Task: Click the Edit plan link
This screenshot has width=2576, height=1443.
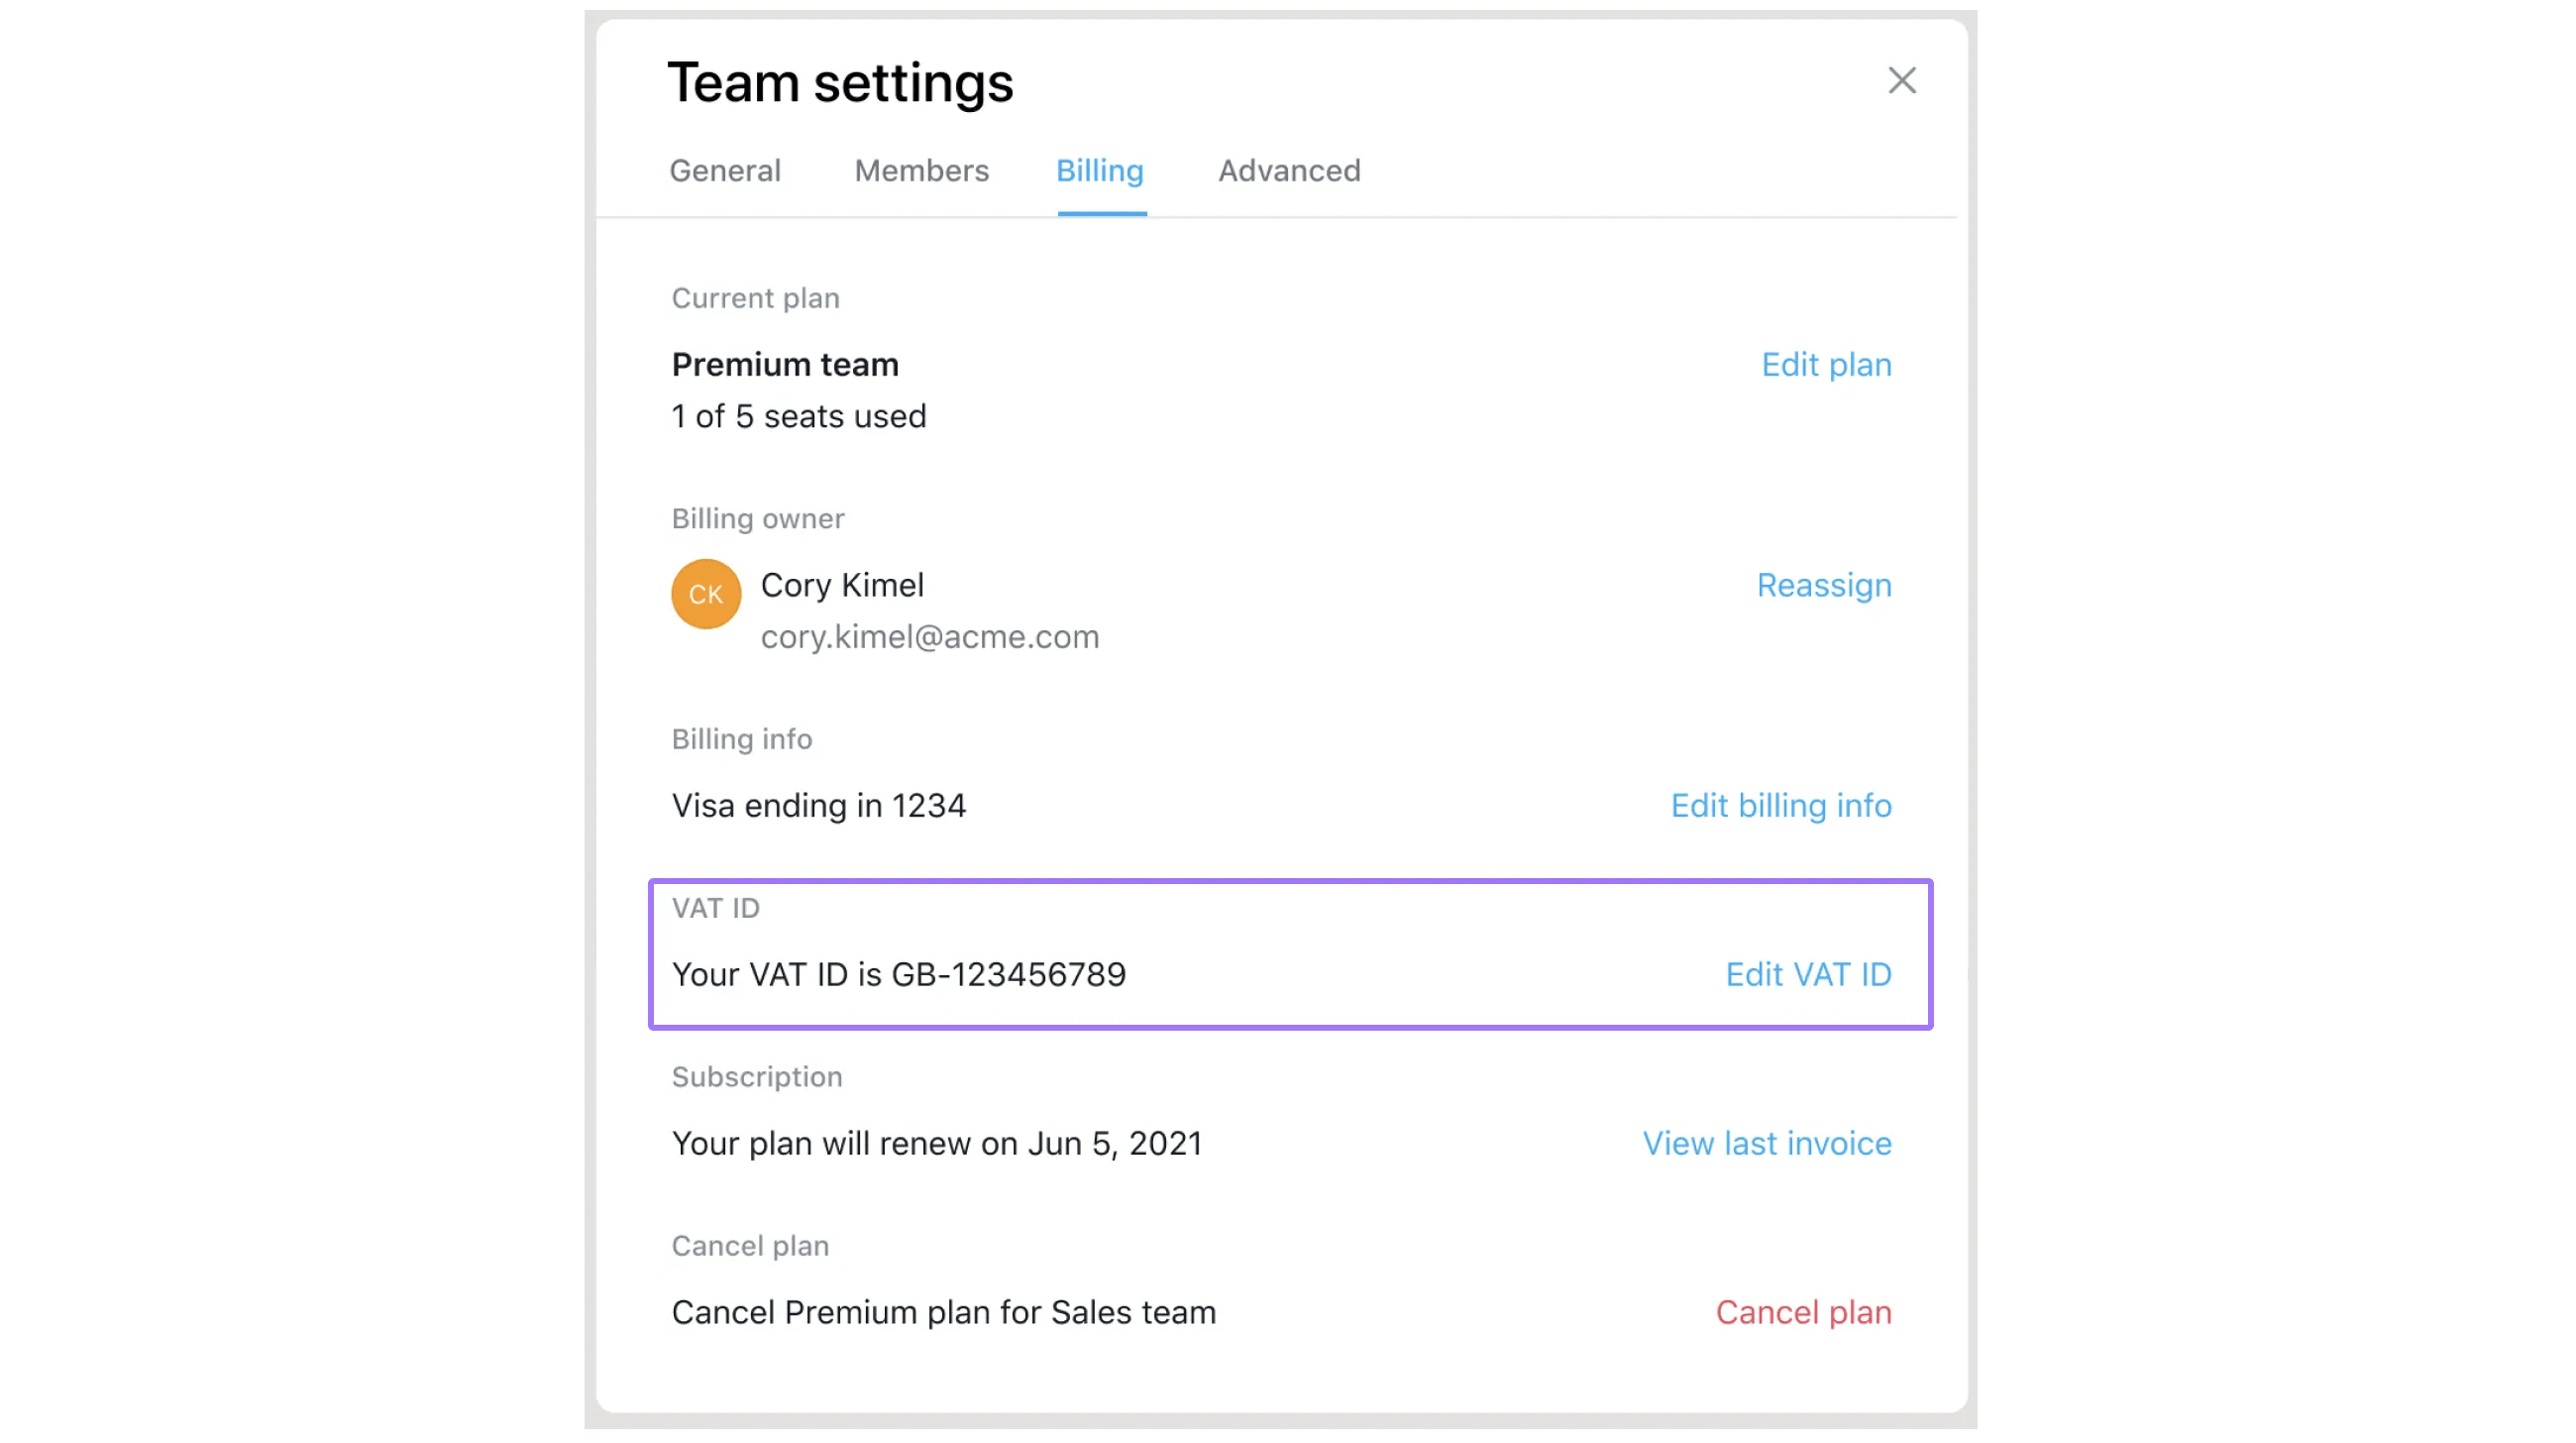Action: [x=1826, y=365]
